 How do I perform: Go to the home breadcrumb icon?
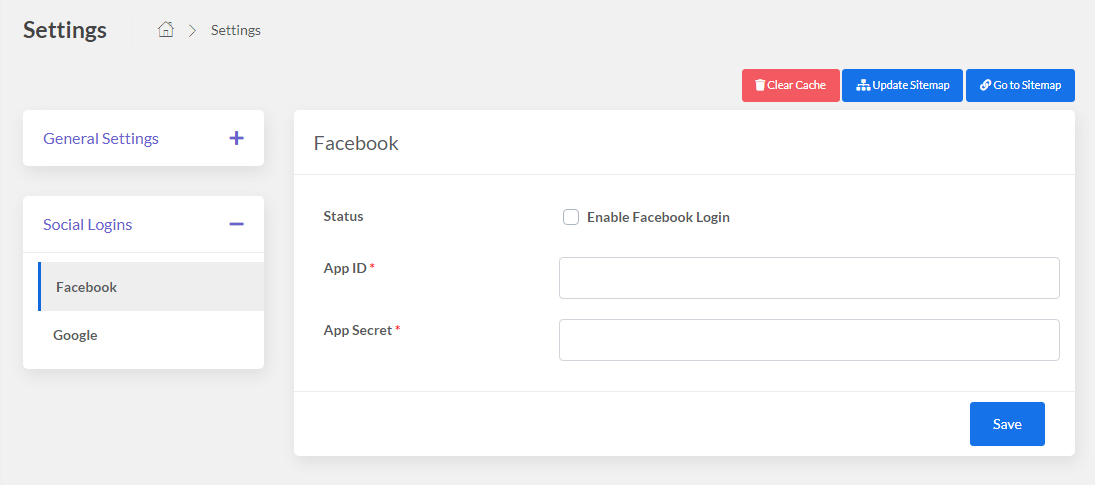166,29
